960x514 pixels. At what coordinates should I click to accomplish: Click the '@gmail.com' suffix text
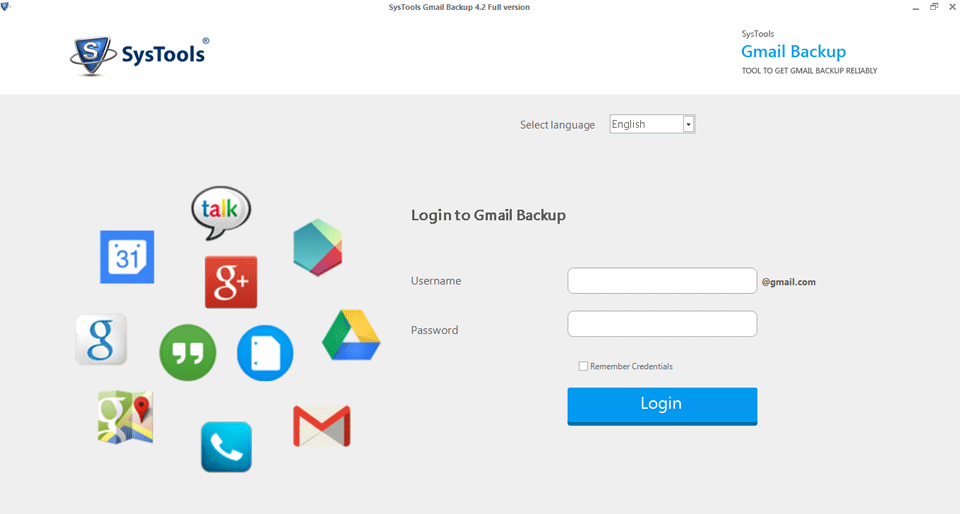[x=789, y=282]
